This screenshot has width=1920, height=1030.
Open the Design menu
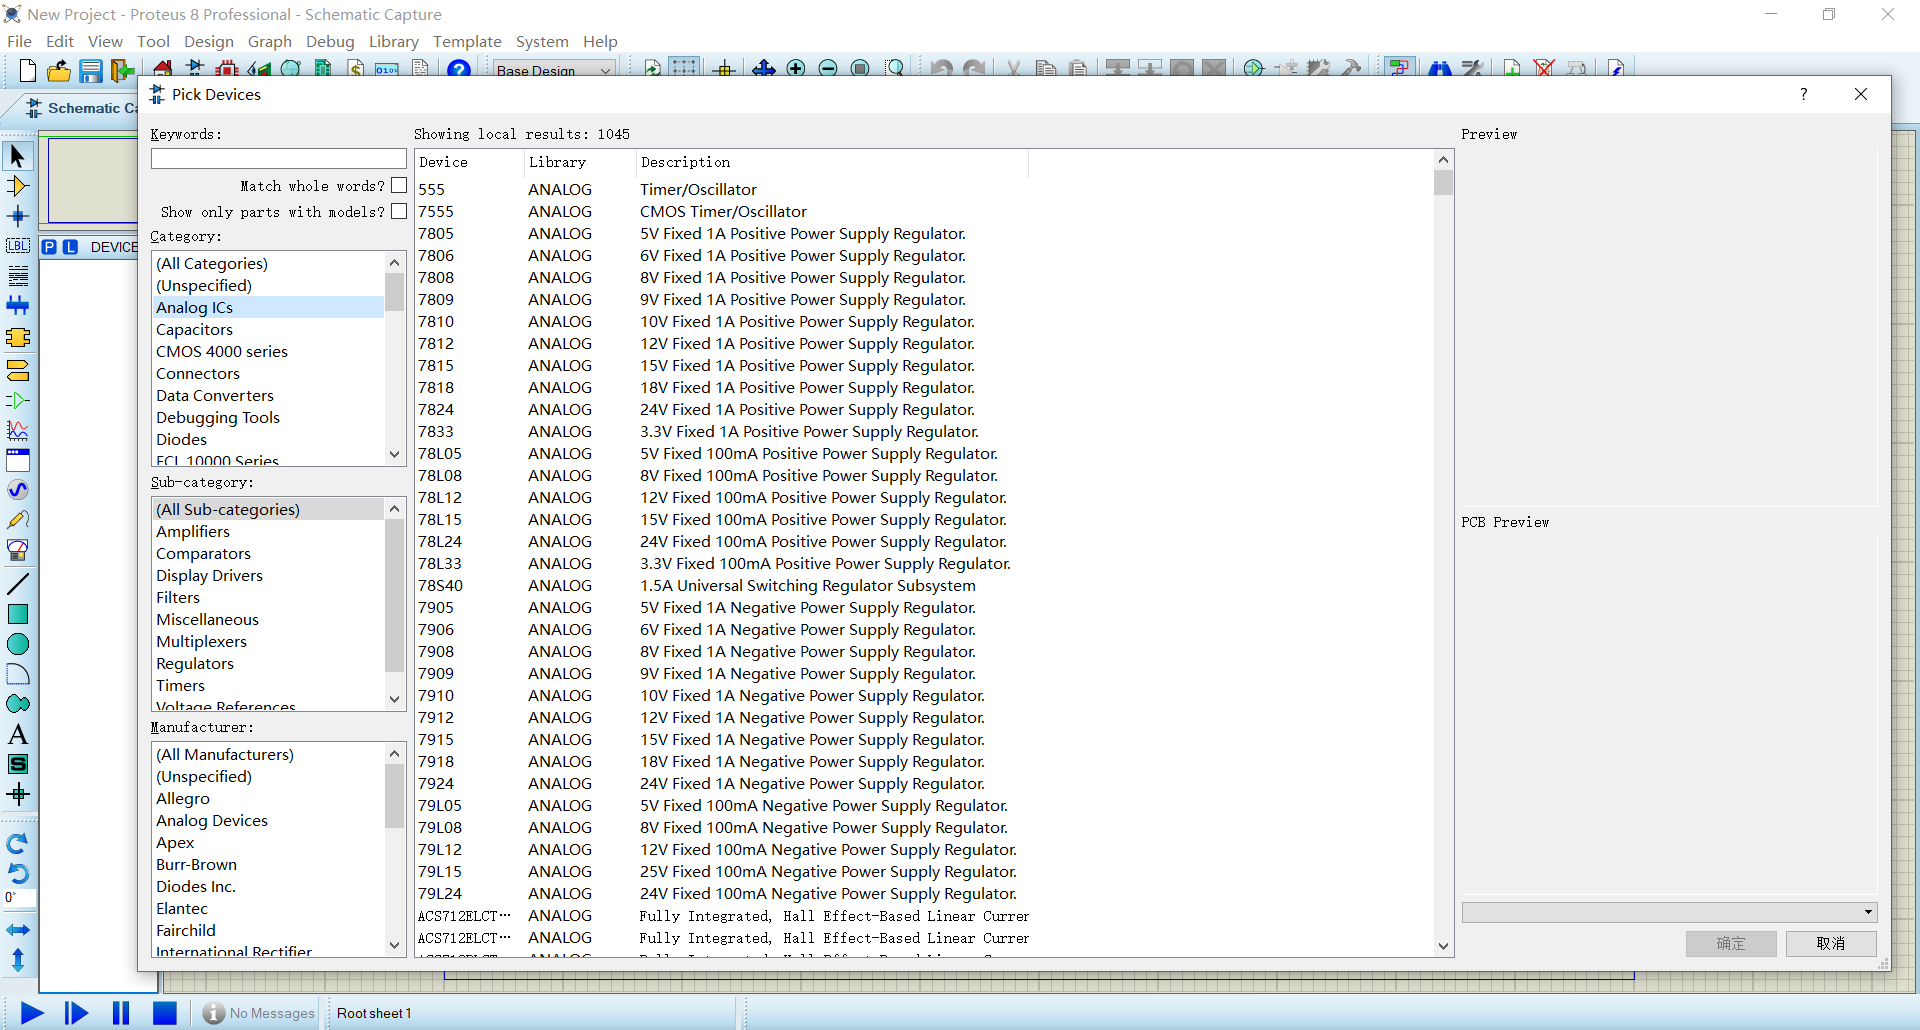click(x=208, y=41)
